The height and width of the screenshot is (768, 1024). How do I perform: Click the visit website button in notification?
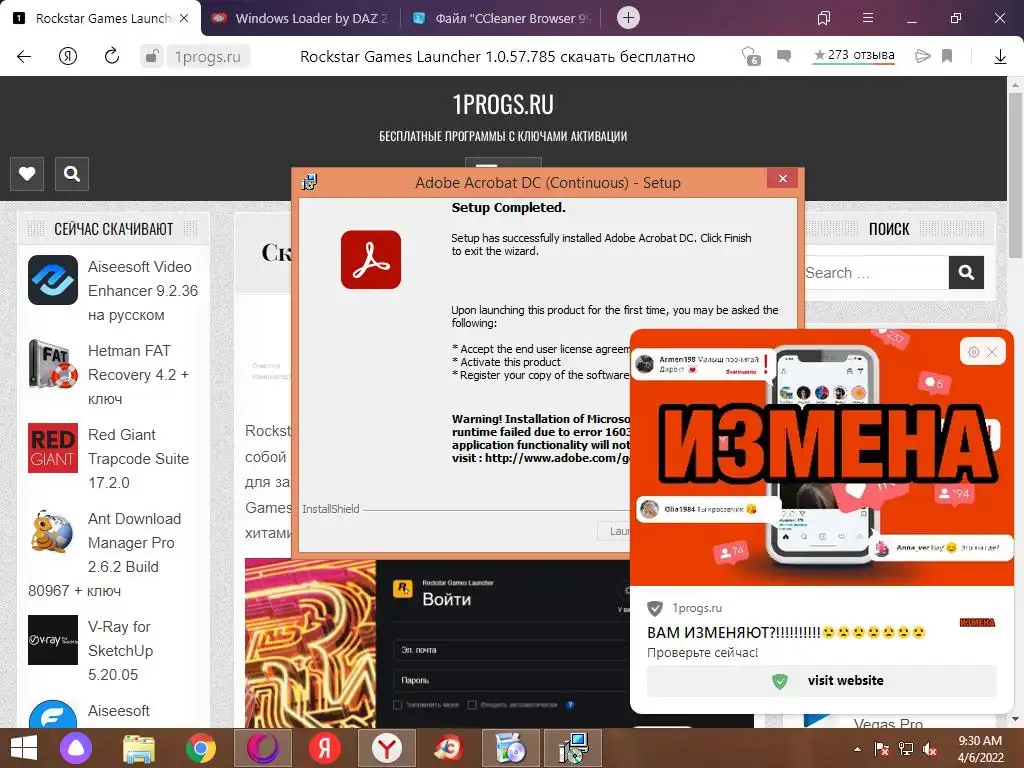pos(822,681)
